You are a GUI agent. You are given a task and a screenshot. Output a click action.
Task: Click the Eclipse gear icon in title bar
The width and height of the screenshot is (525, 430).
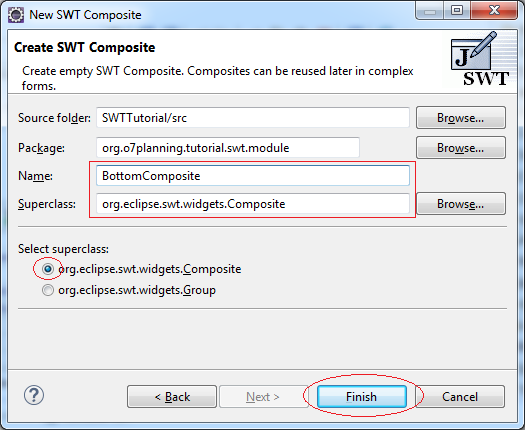[15, 15]
